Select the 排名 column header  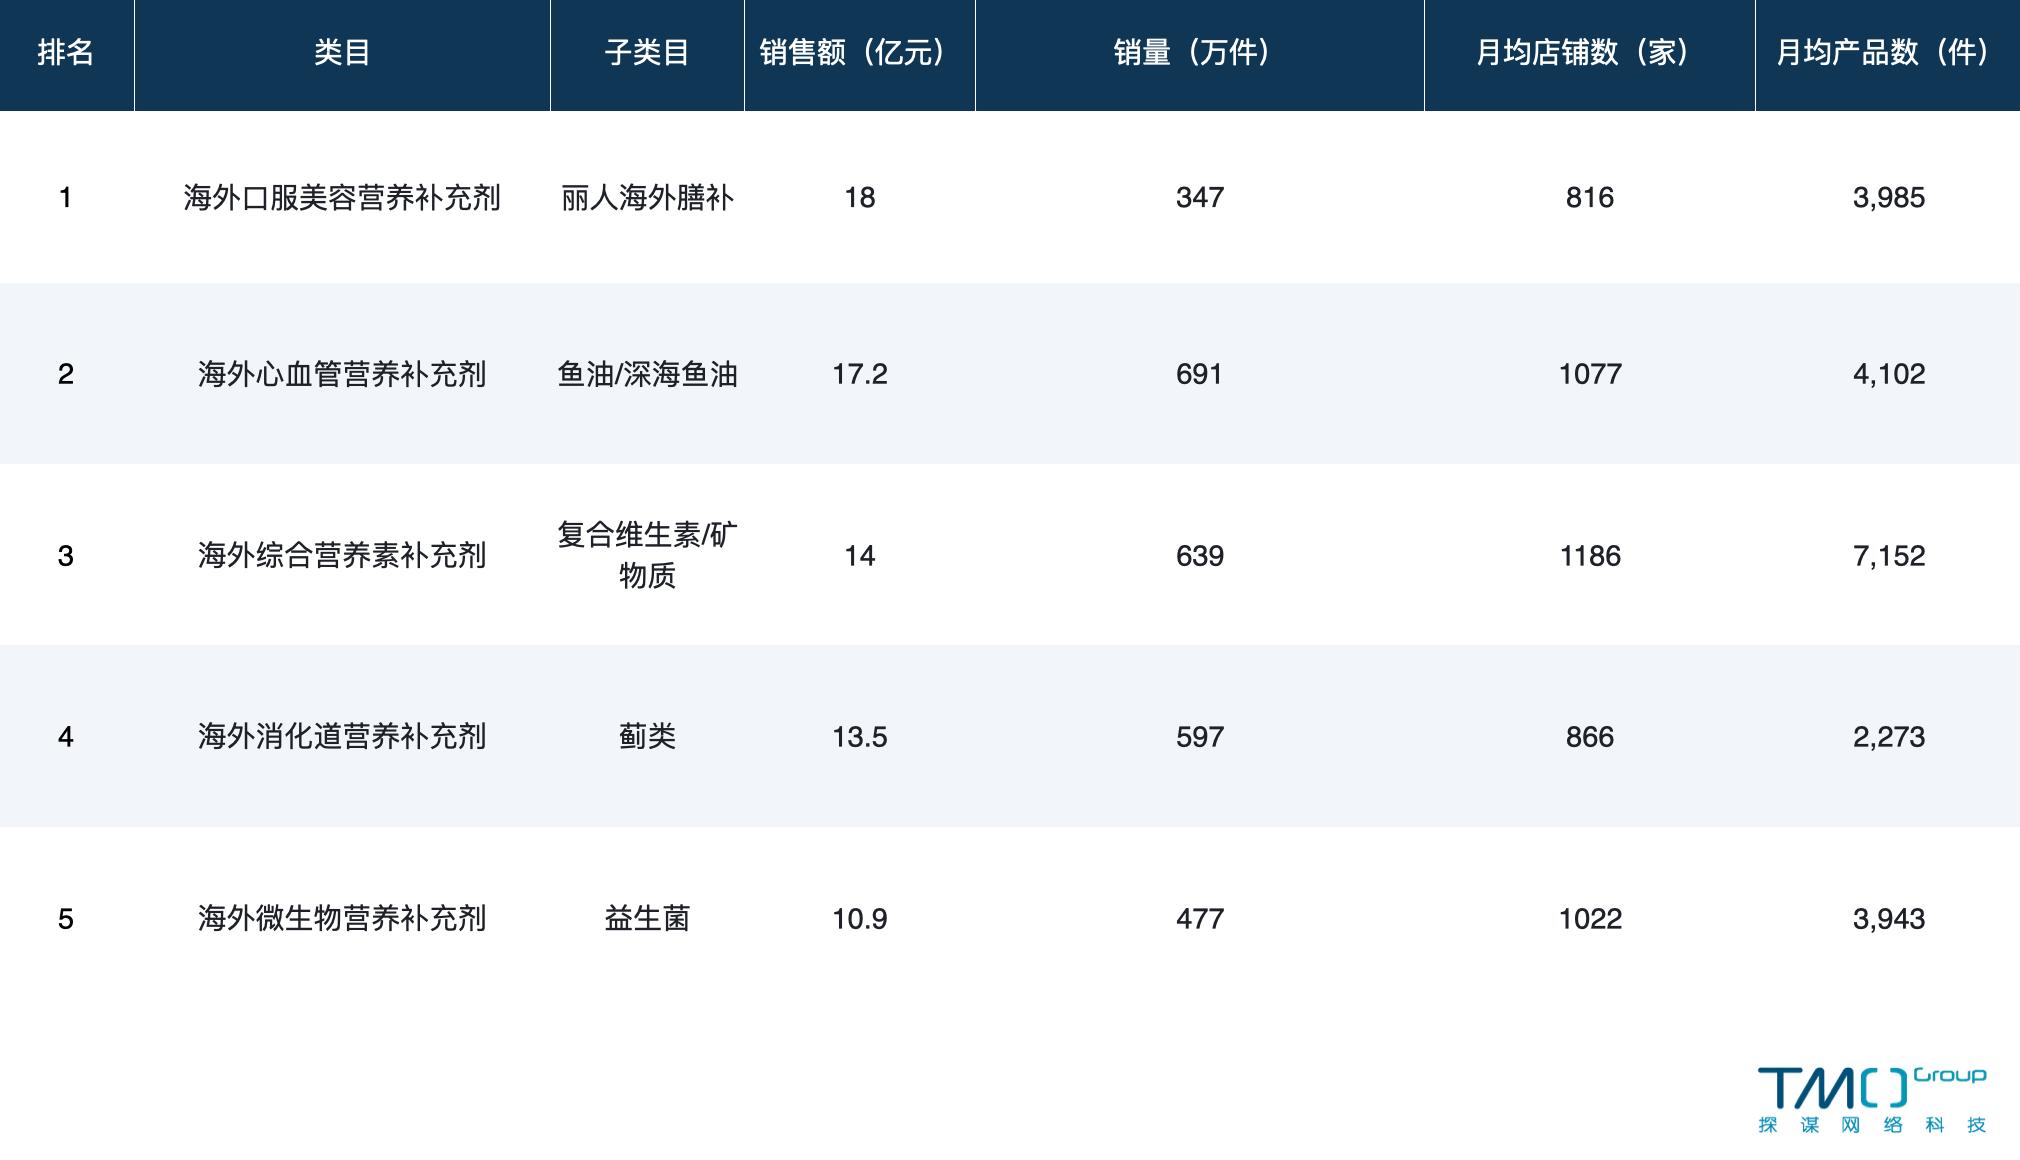(66, 55)
